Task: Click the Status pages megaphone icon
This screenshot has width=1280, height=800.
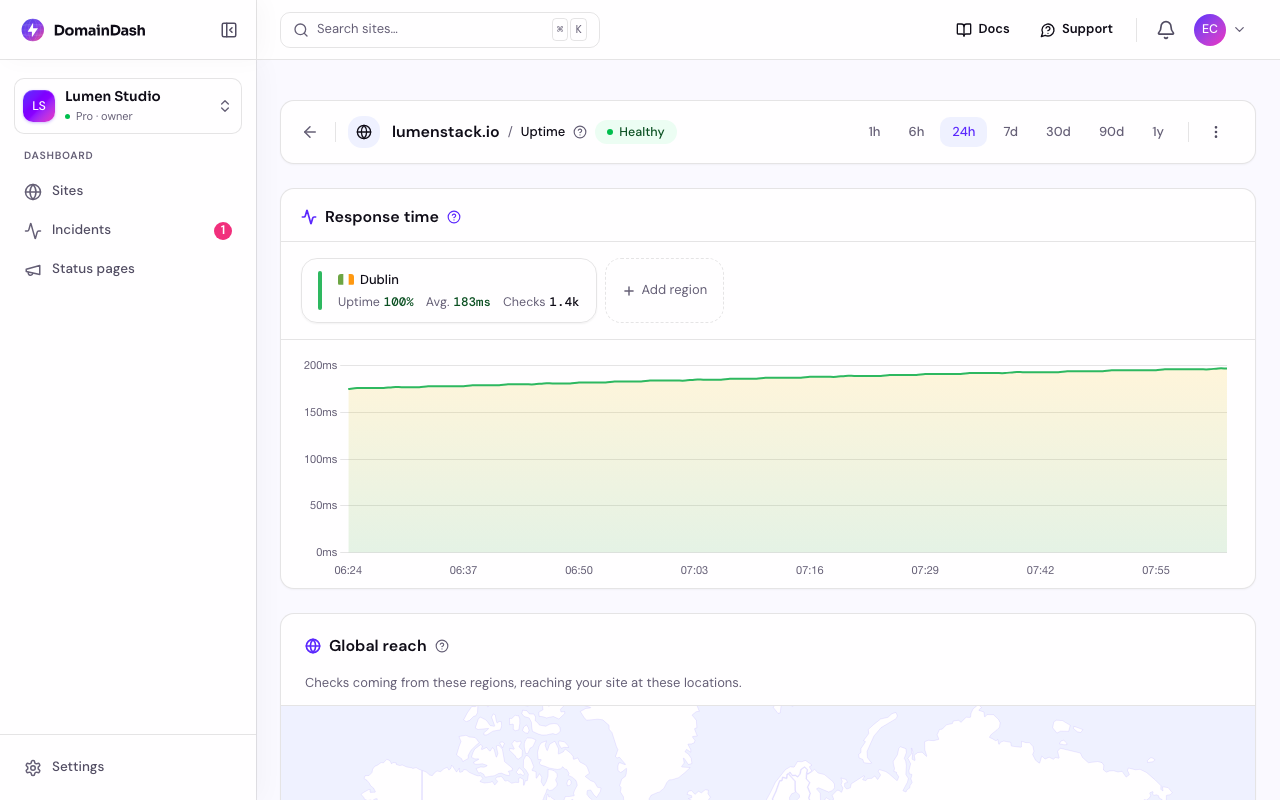Action: click(33, 269)
